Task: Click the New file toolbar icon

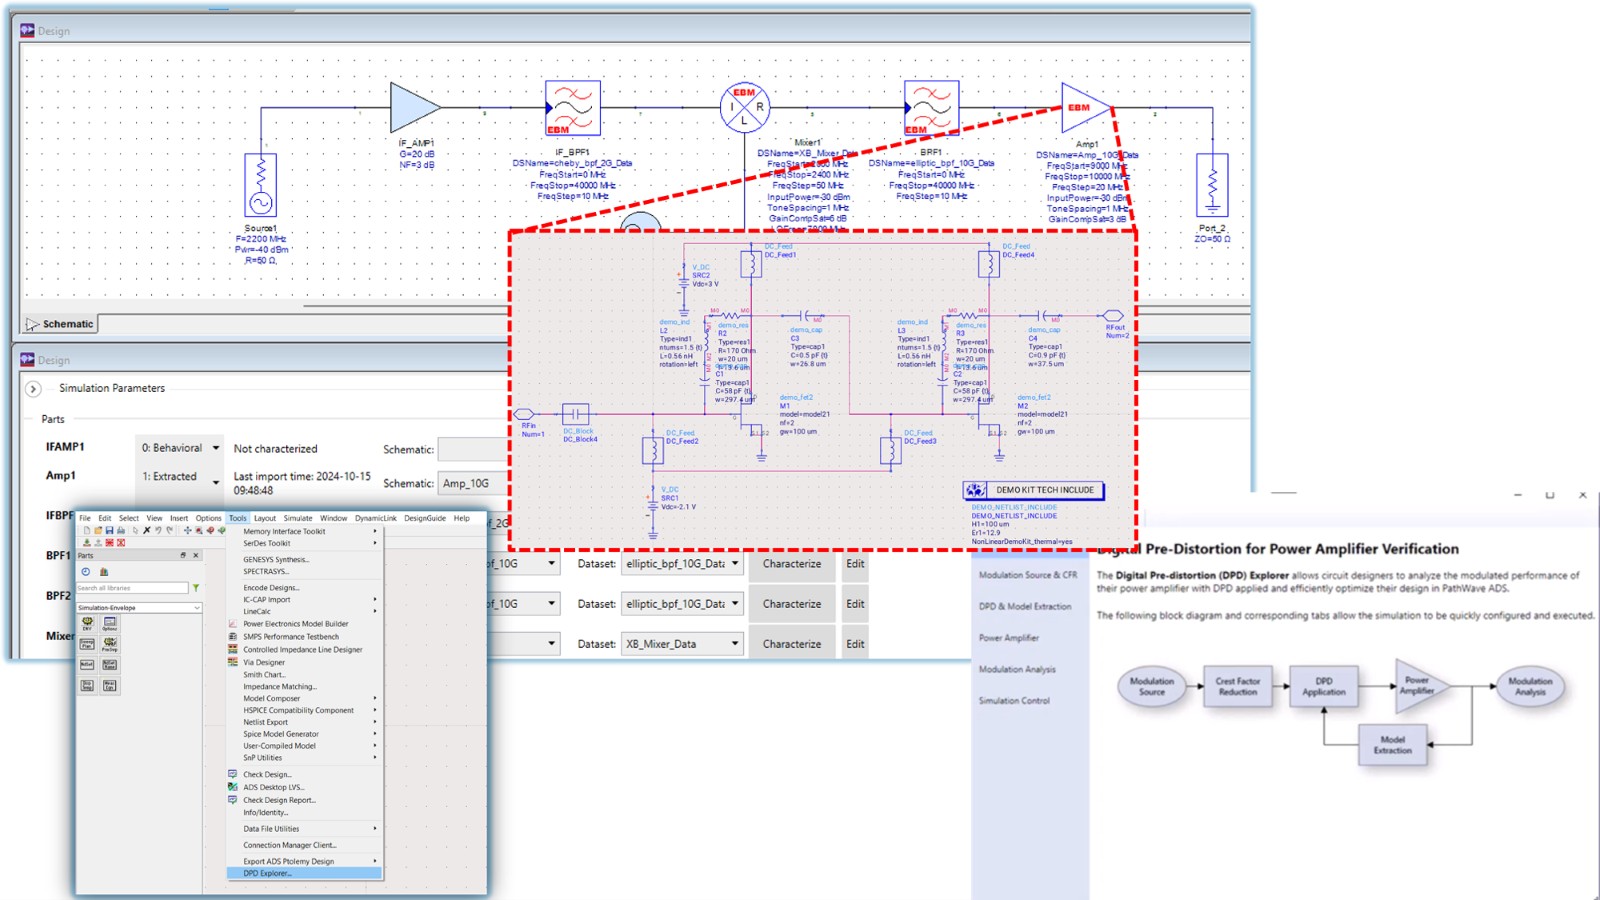Action: click(87, 531)
